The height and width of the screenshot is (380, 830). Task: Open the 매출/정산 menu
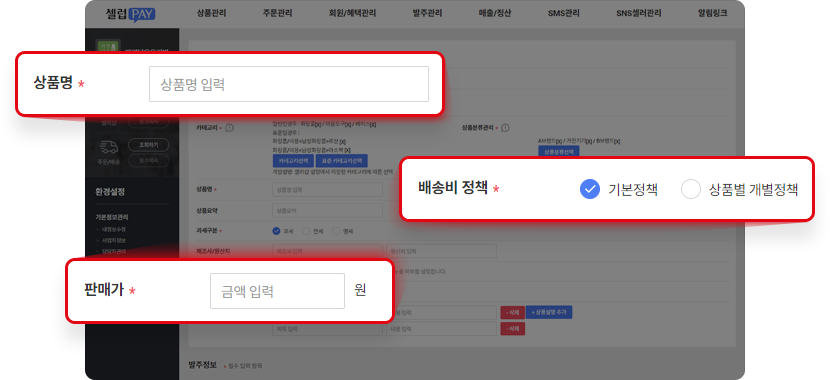tap(494, 13)
